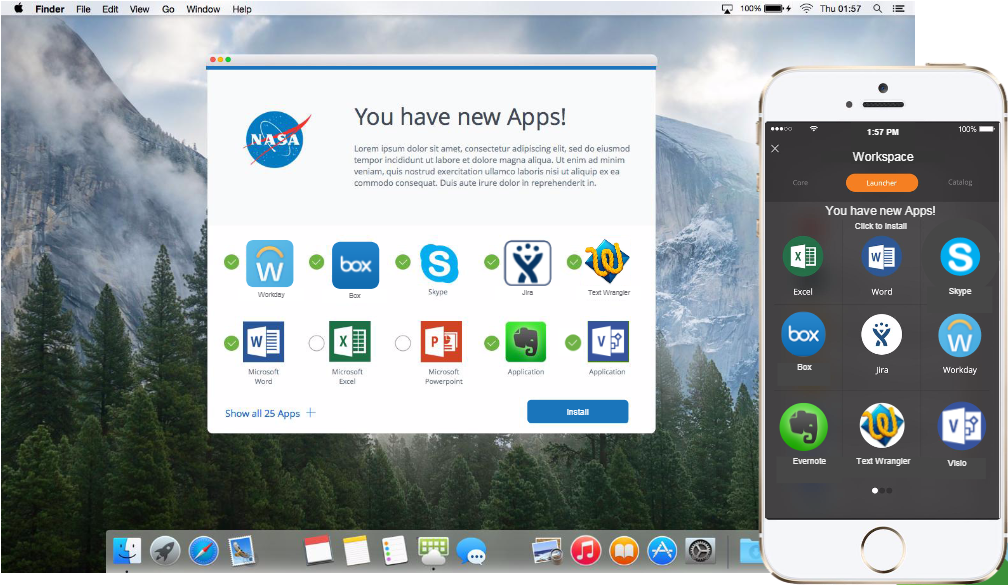Open the Edit menu
Image resolution: width=1008 pixels, height=585 pixels.
tap(110, 9)
